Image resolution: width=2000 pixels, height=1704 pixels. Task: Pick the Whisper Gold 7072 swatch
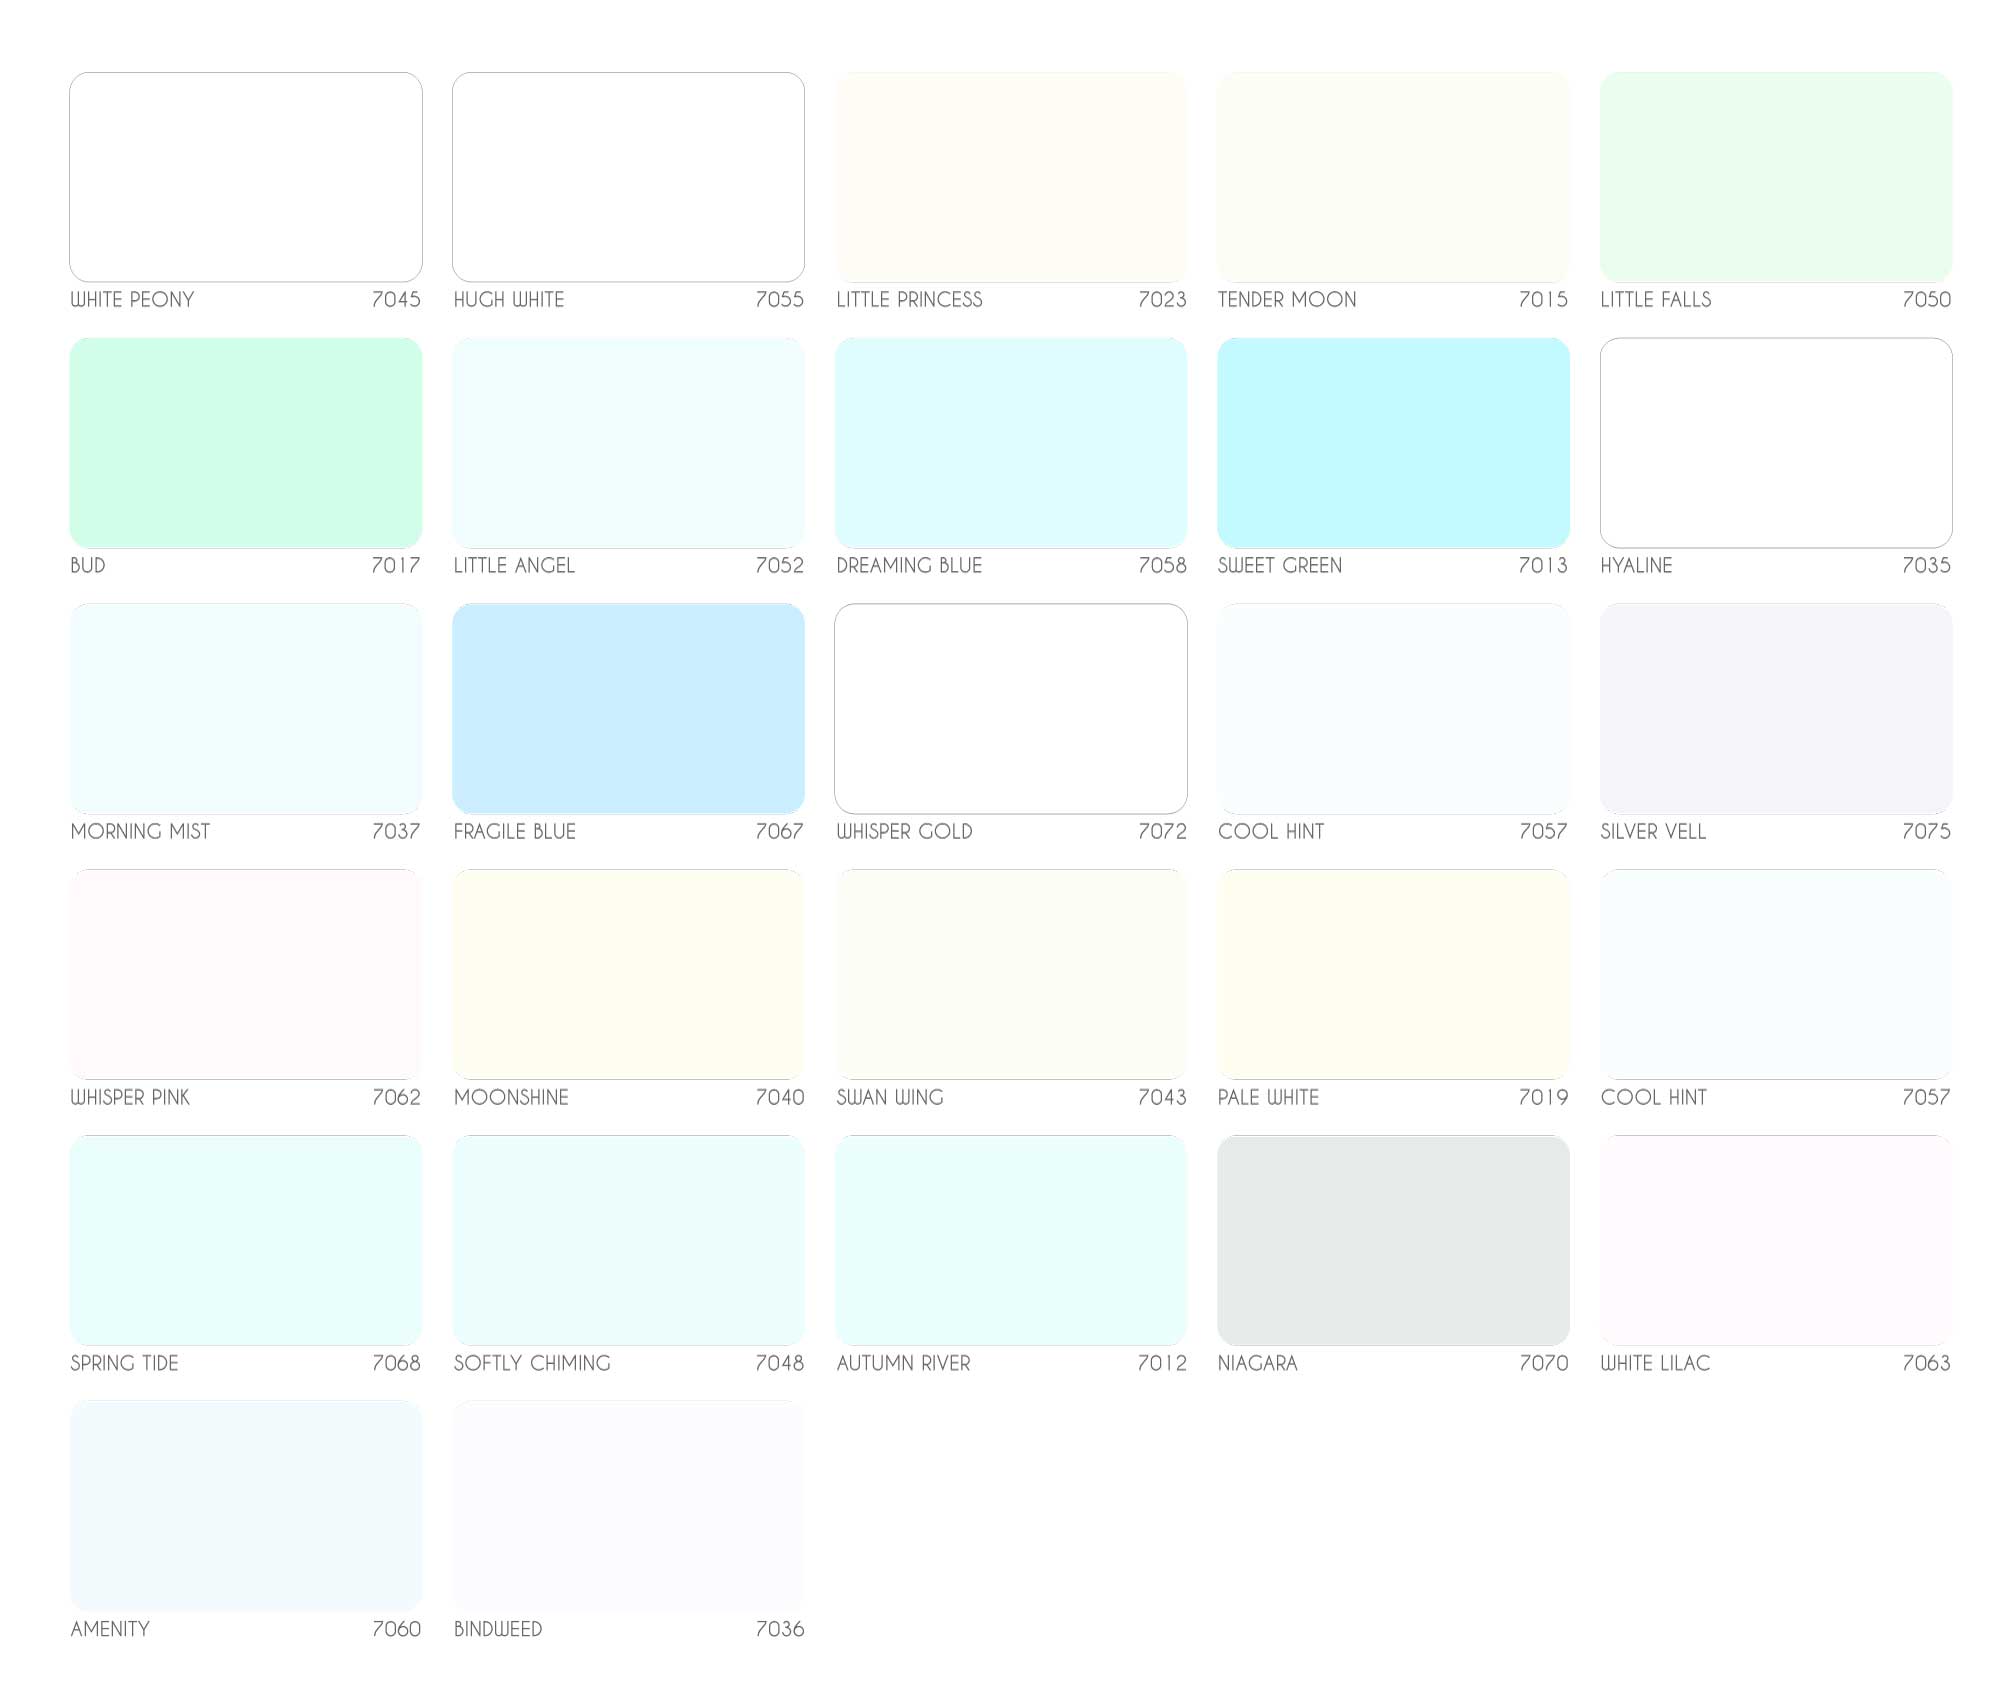point(1011,708)
